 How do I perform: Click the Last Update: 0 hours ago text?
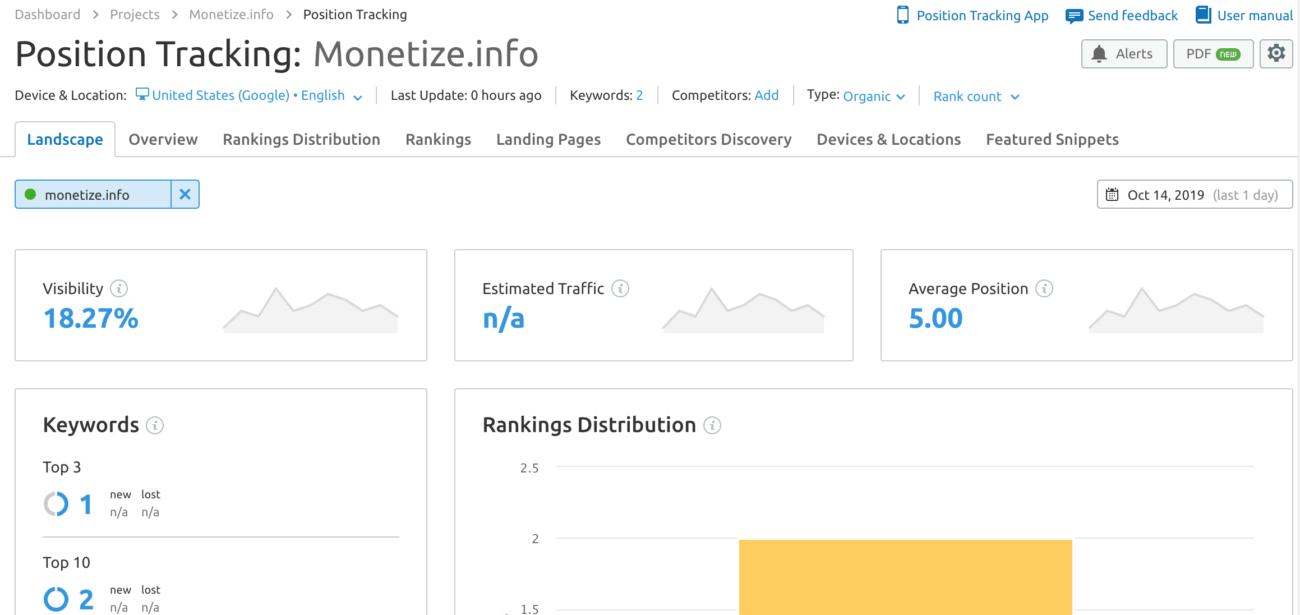(x=466, y=95)
